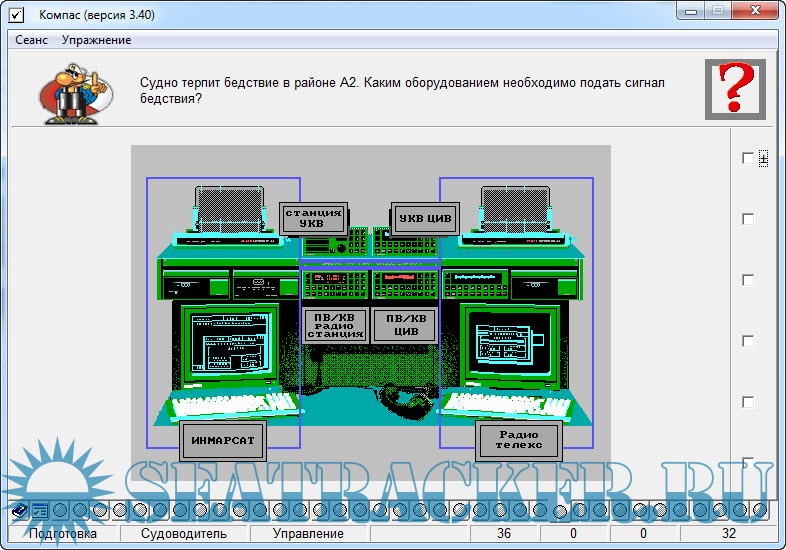Image resolution: width=786 pixels, height=550 pixels.
Task: Click the first round question indicator
Action: (x=62, y=511)
